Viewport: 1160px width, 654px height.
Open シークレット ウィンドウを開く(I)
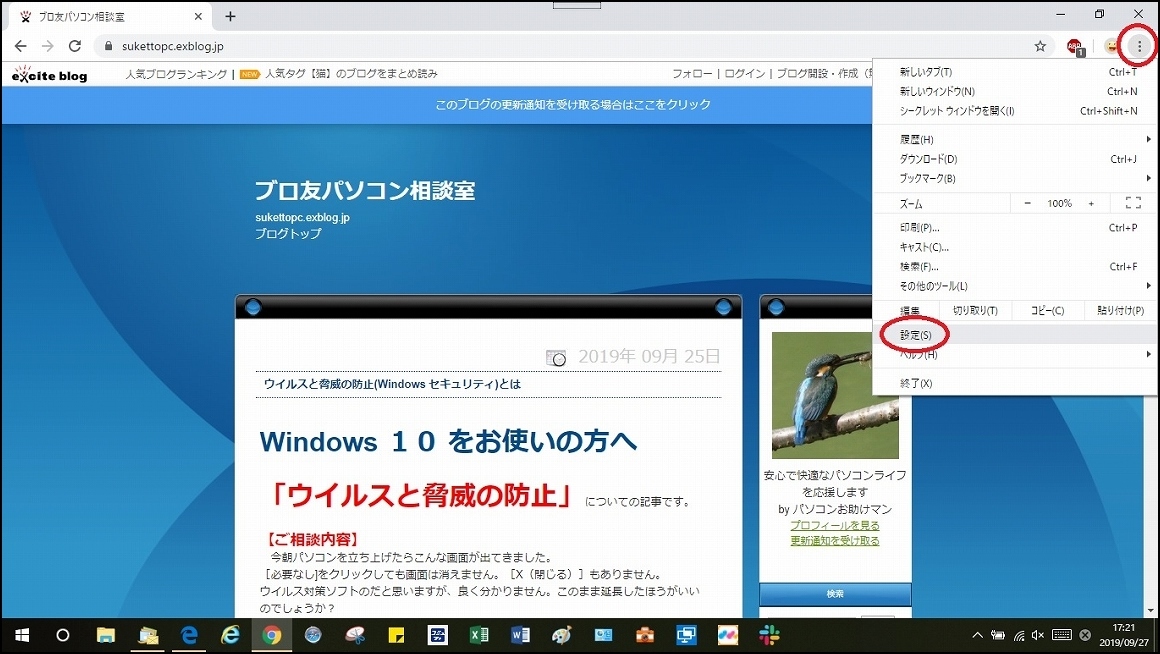tap(1017, 111)
